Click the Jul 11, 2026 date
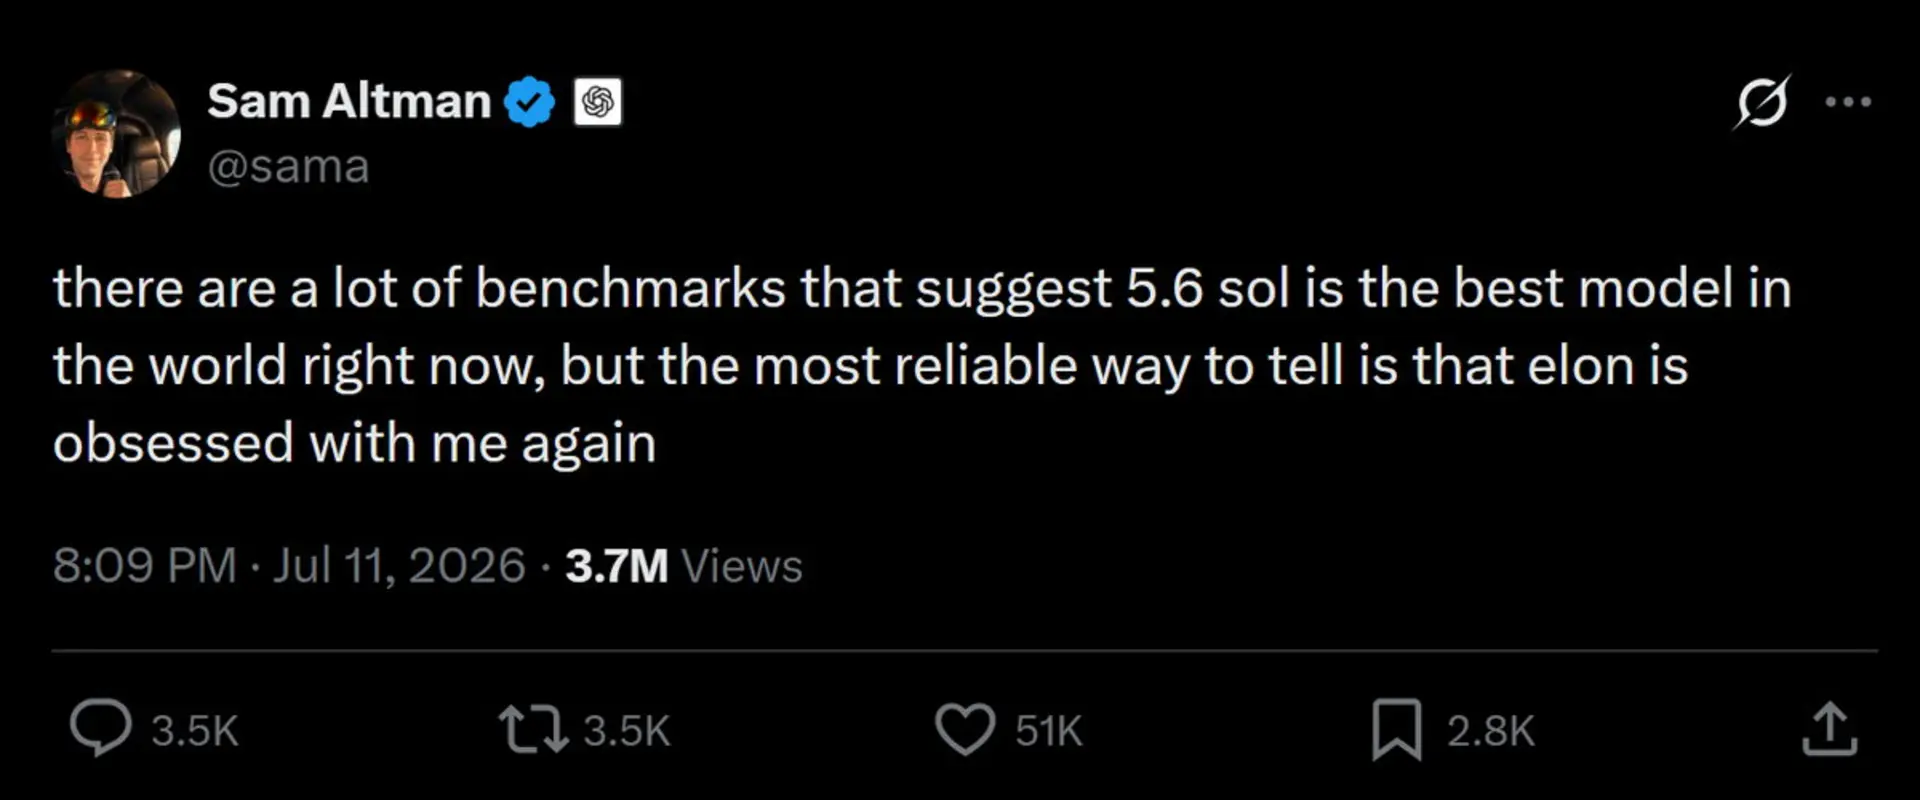 (x=399, y=566)
